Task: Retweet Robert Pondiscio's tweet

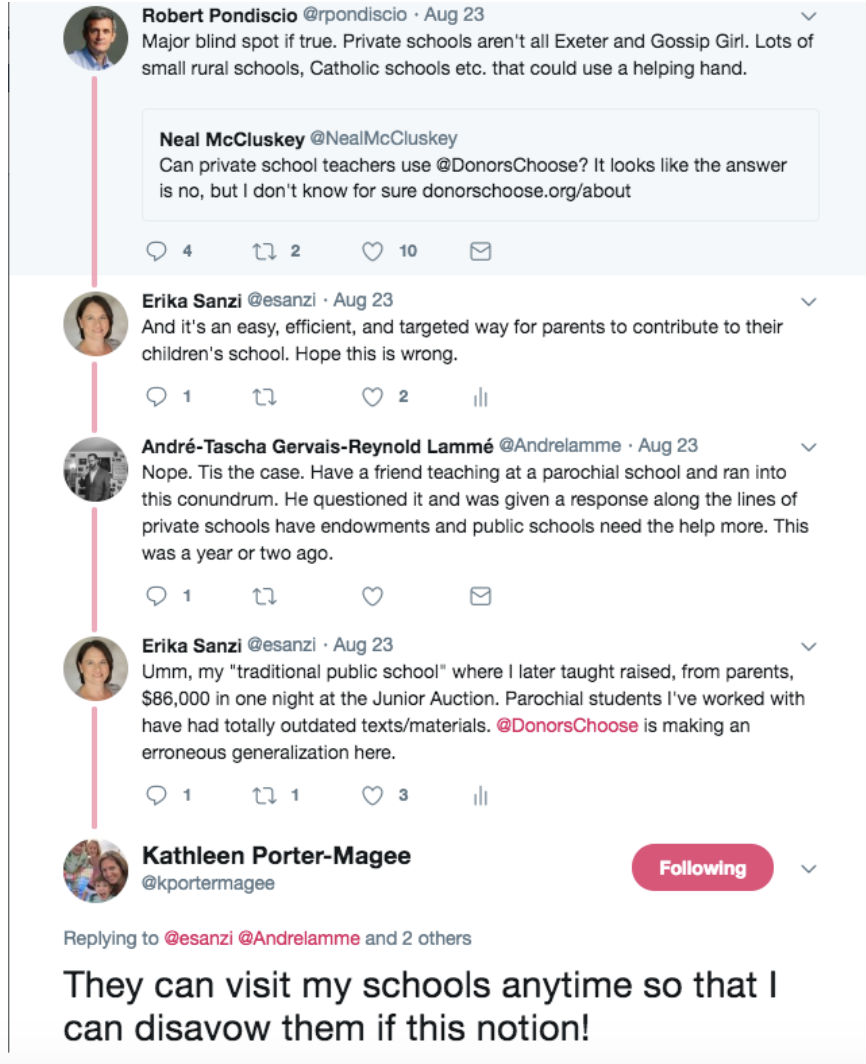Action: pos(264,252)
